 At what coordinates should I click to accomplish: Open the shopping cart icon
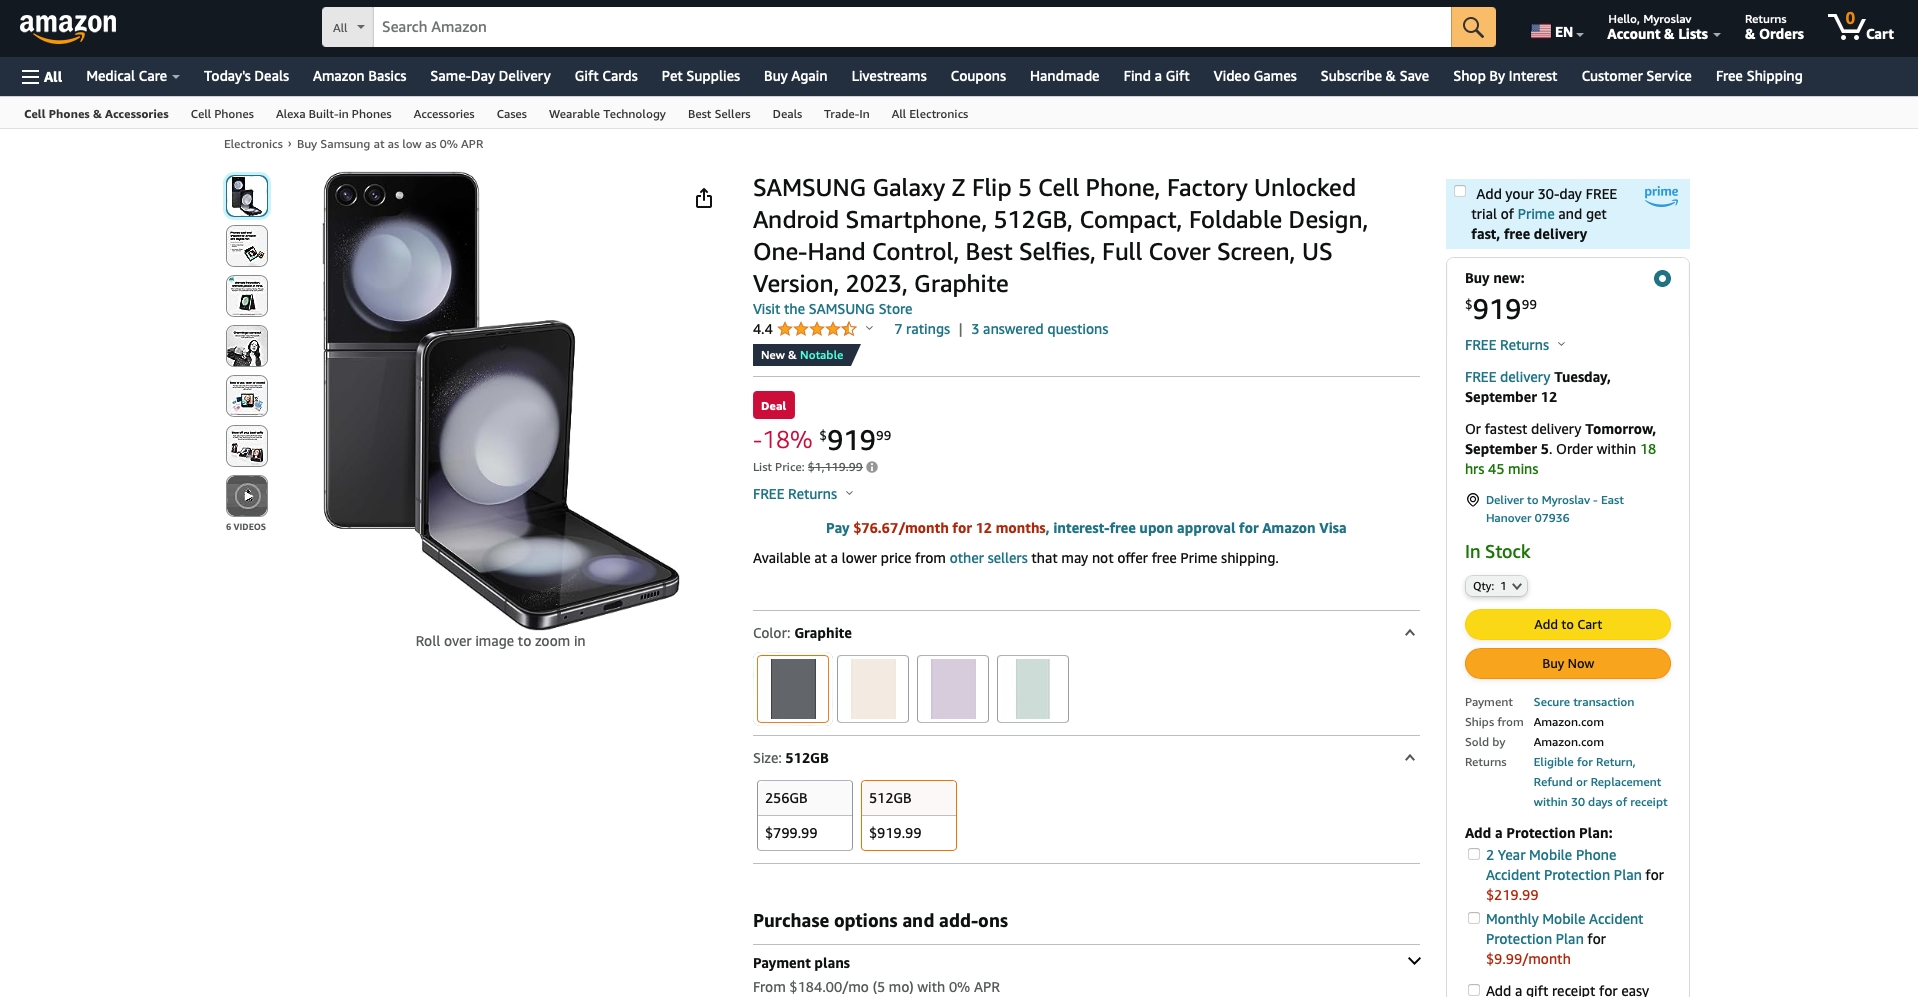point(1860,27)
